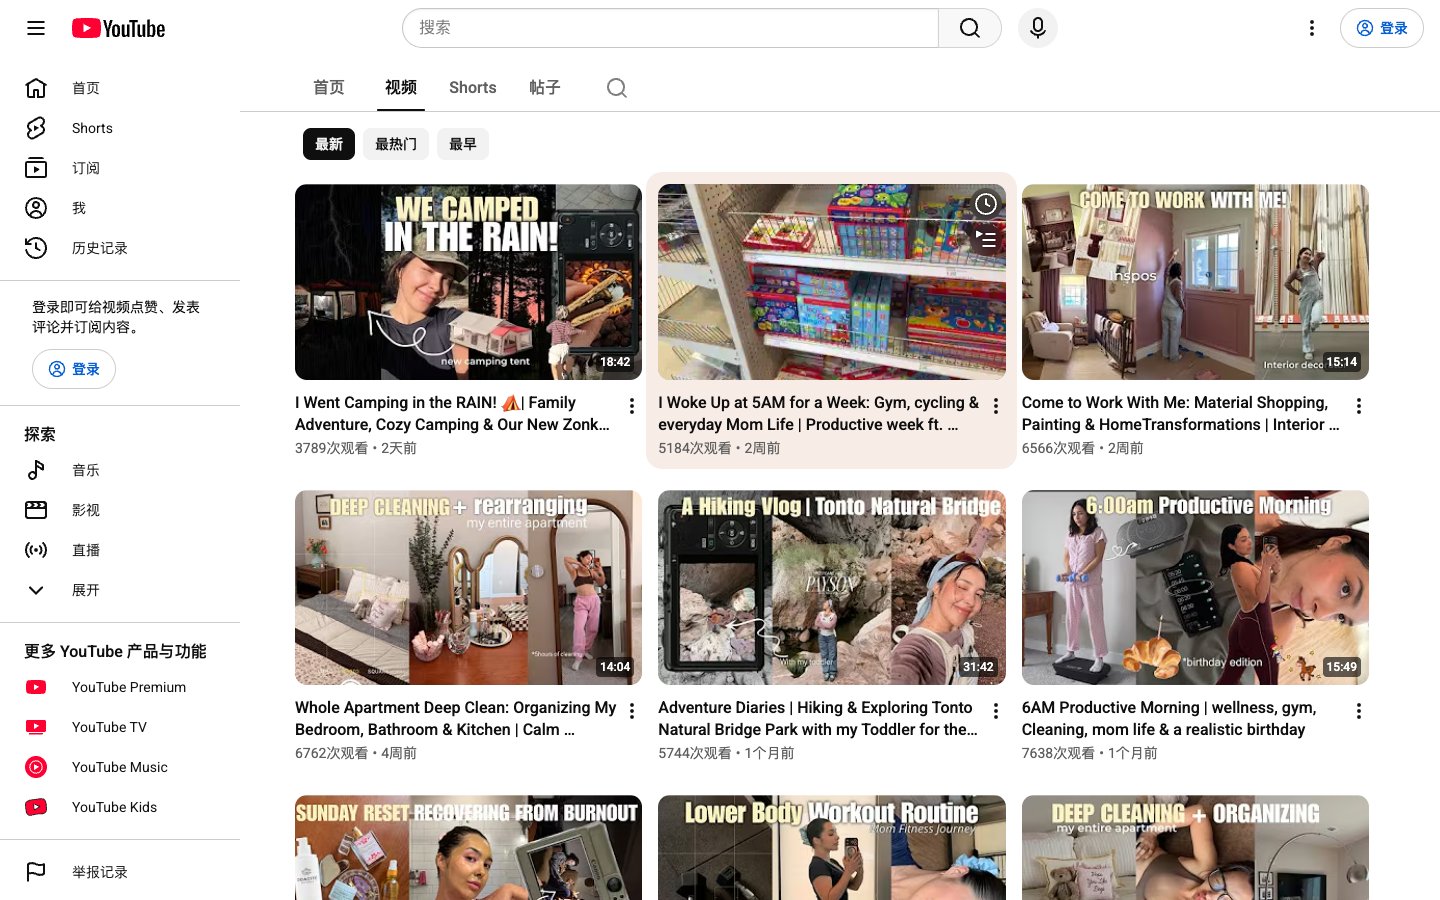This screenshot has width=1440, height=900.
Task: Open YouTube Premium from the sidebar
Action: click(120, 687)
